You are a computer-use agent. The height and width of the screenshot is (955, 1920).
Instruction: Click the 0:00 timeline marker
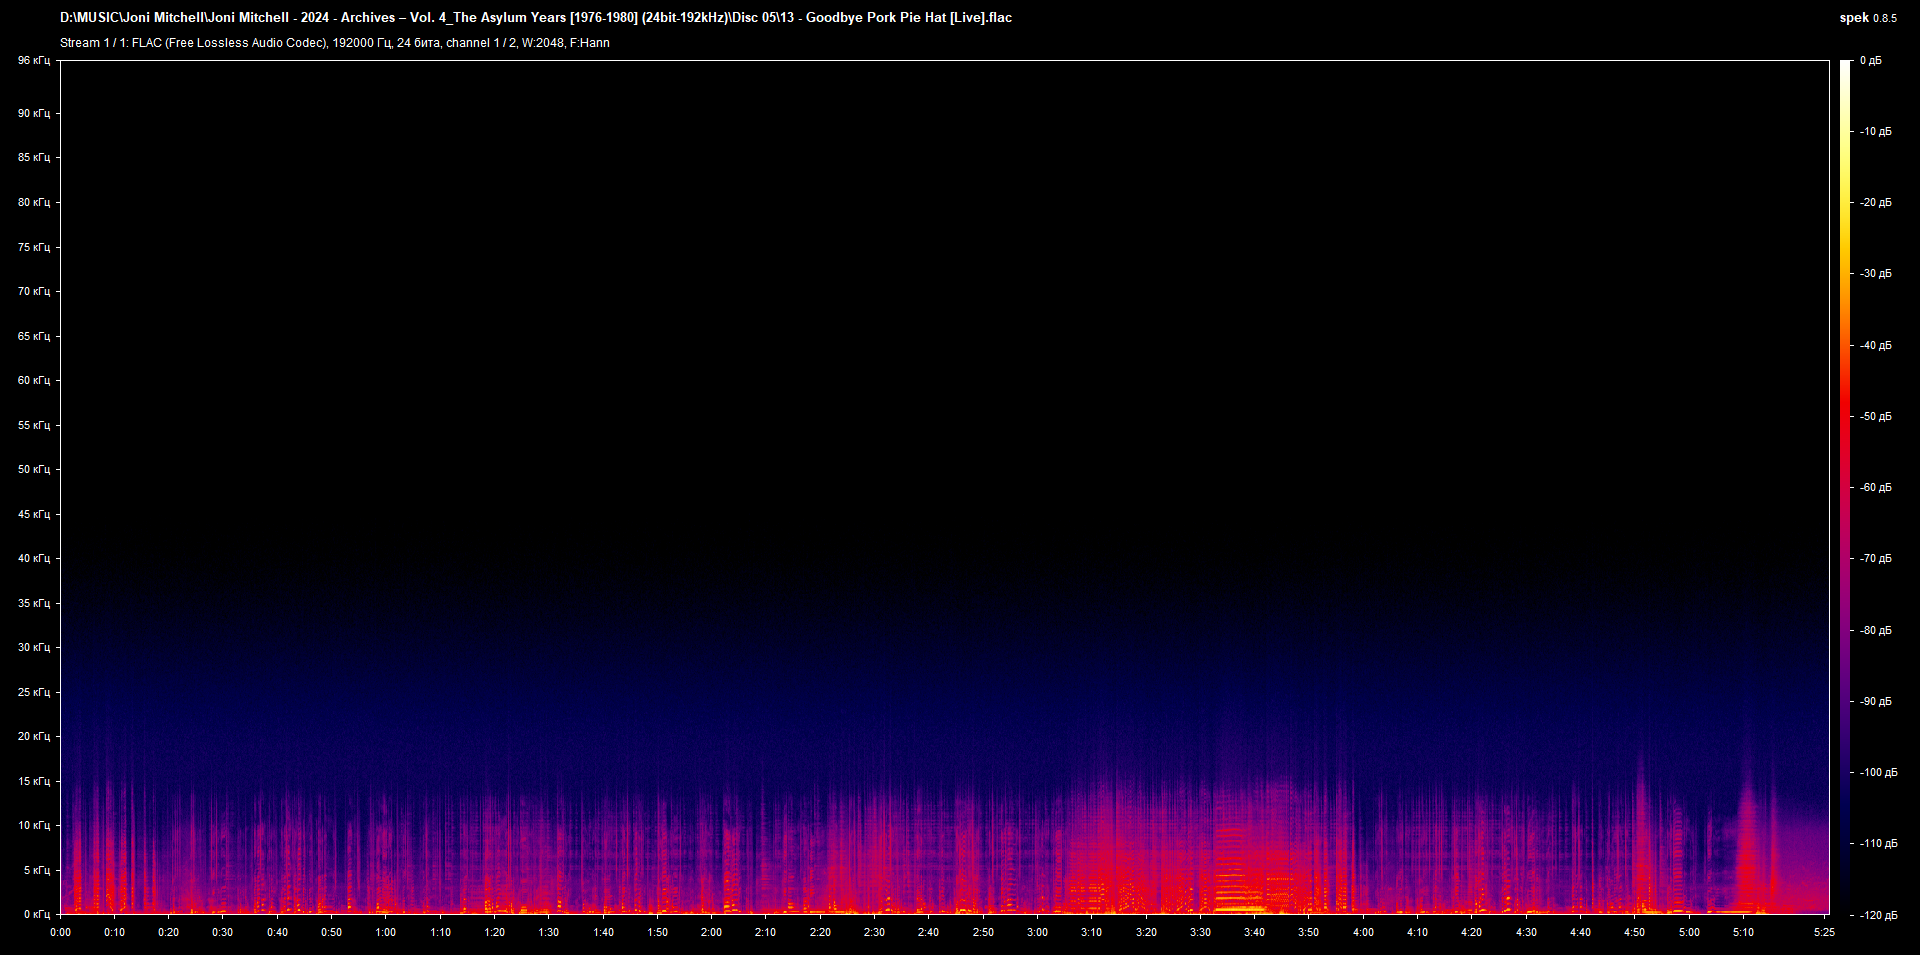(x=61, y=931)
